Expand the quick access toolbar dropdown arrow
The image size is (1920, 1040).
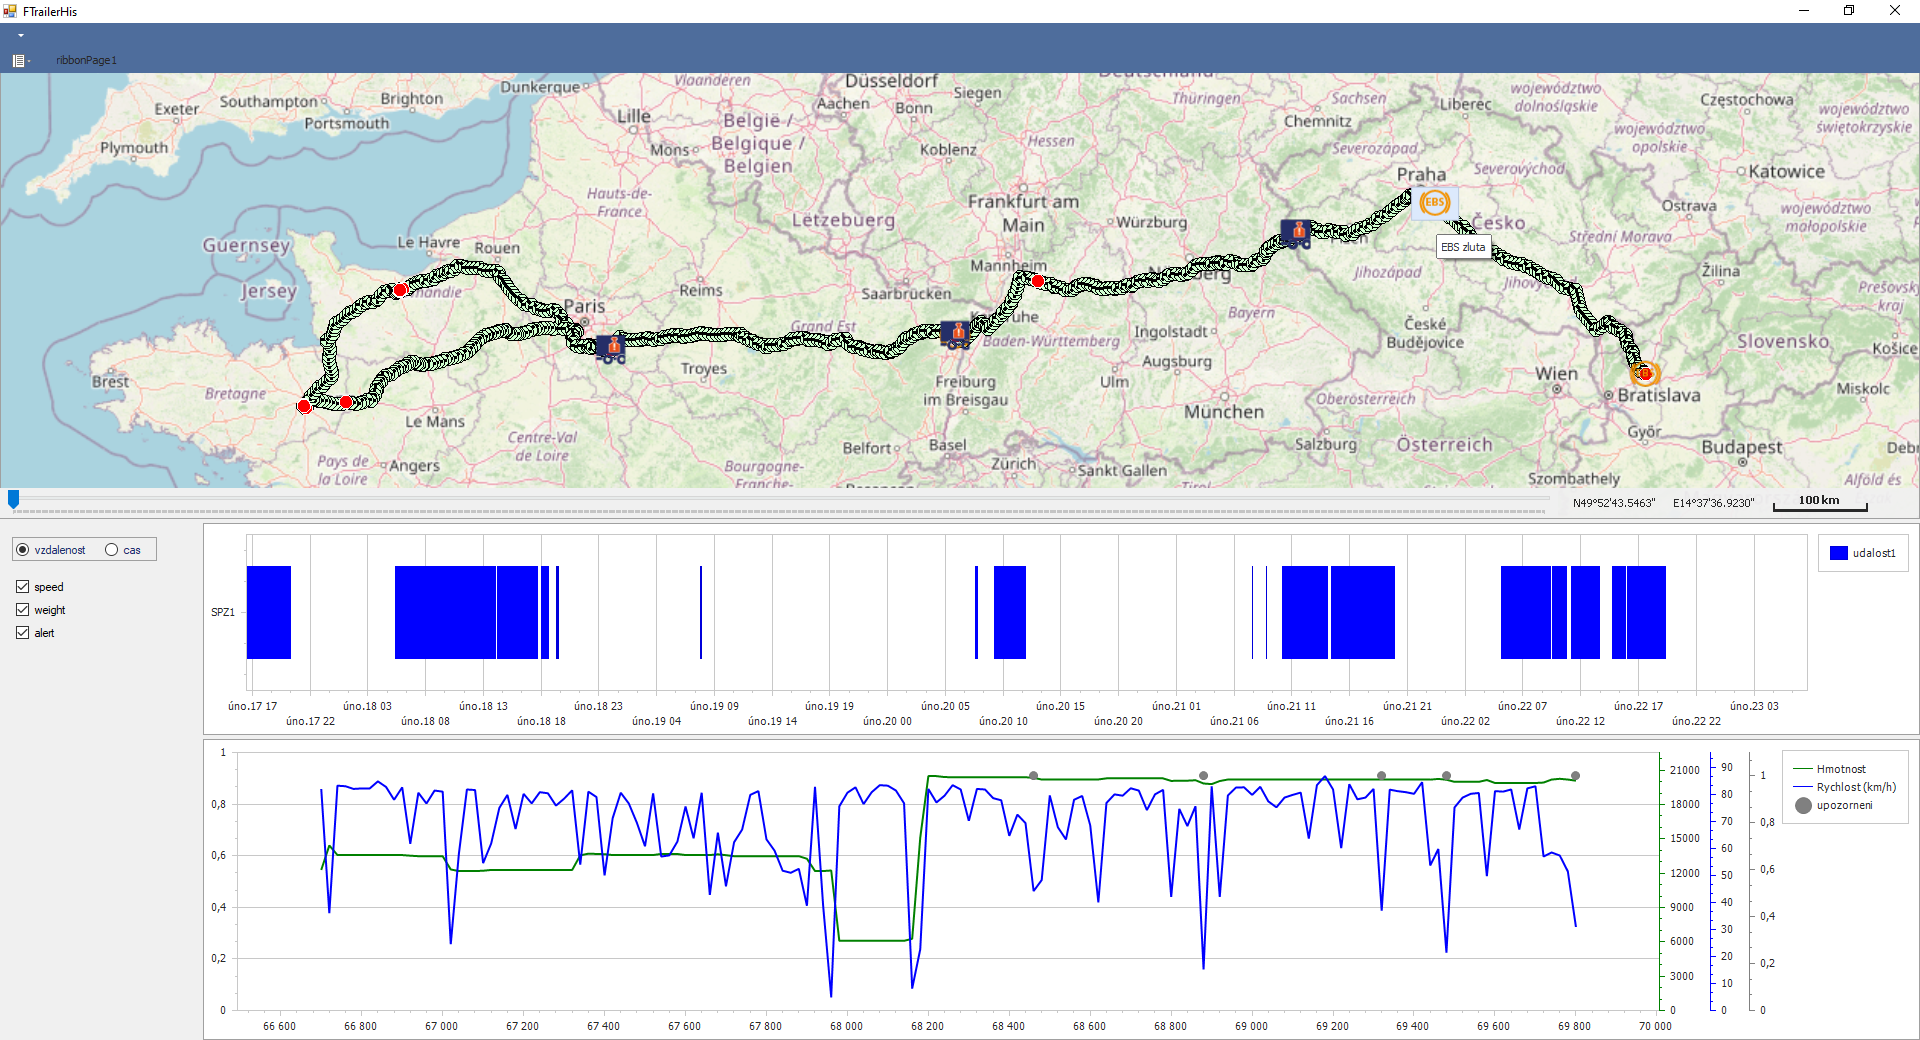[21, 35]
